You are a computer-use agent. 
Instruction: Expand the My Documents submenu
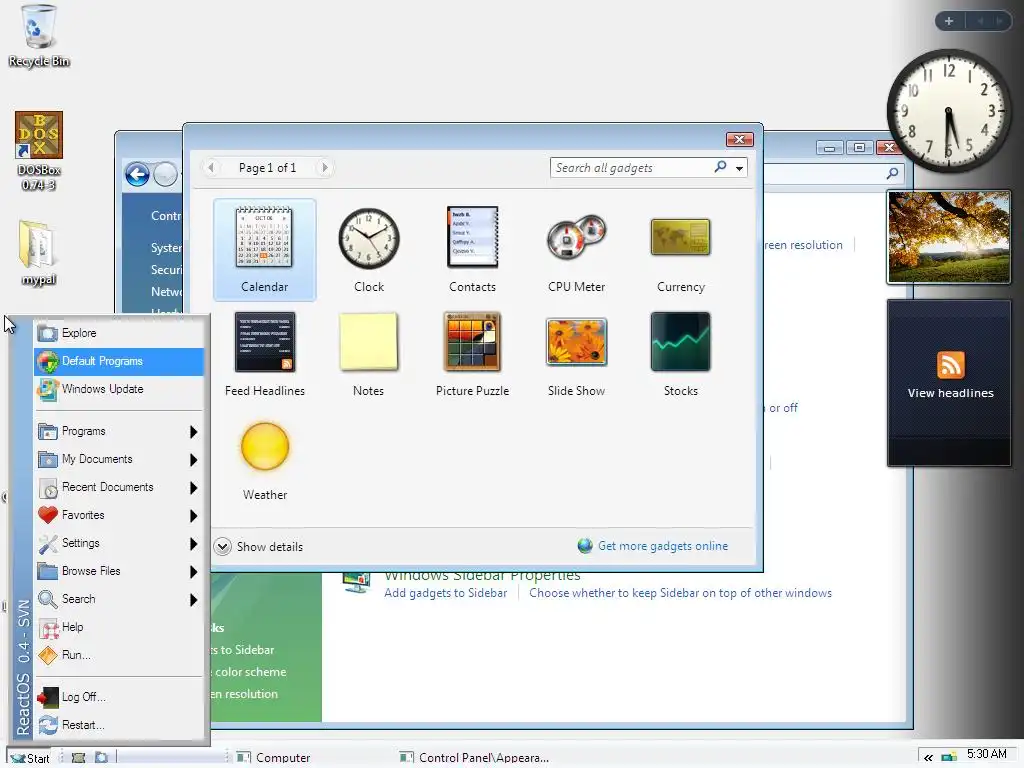tap(119, 459)
